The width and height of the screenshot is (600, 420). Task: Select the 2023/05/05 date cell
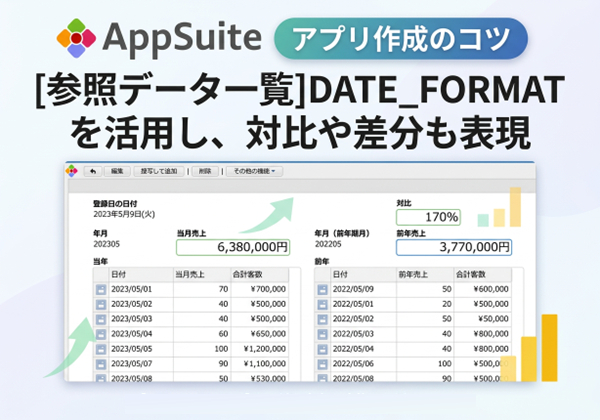(141, 349)
